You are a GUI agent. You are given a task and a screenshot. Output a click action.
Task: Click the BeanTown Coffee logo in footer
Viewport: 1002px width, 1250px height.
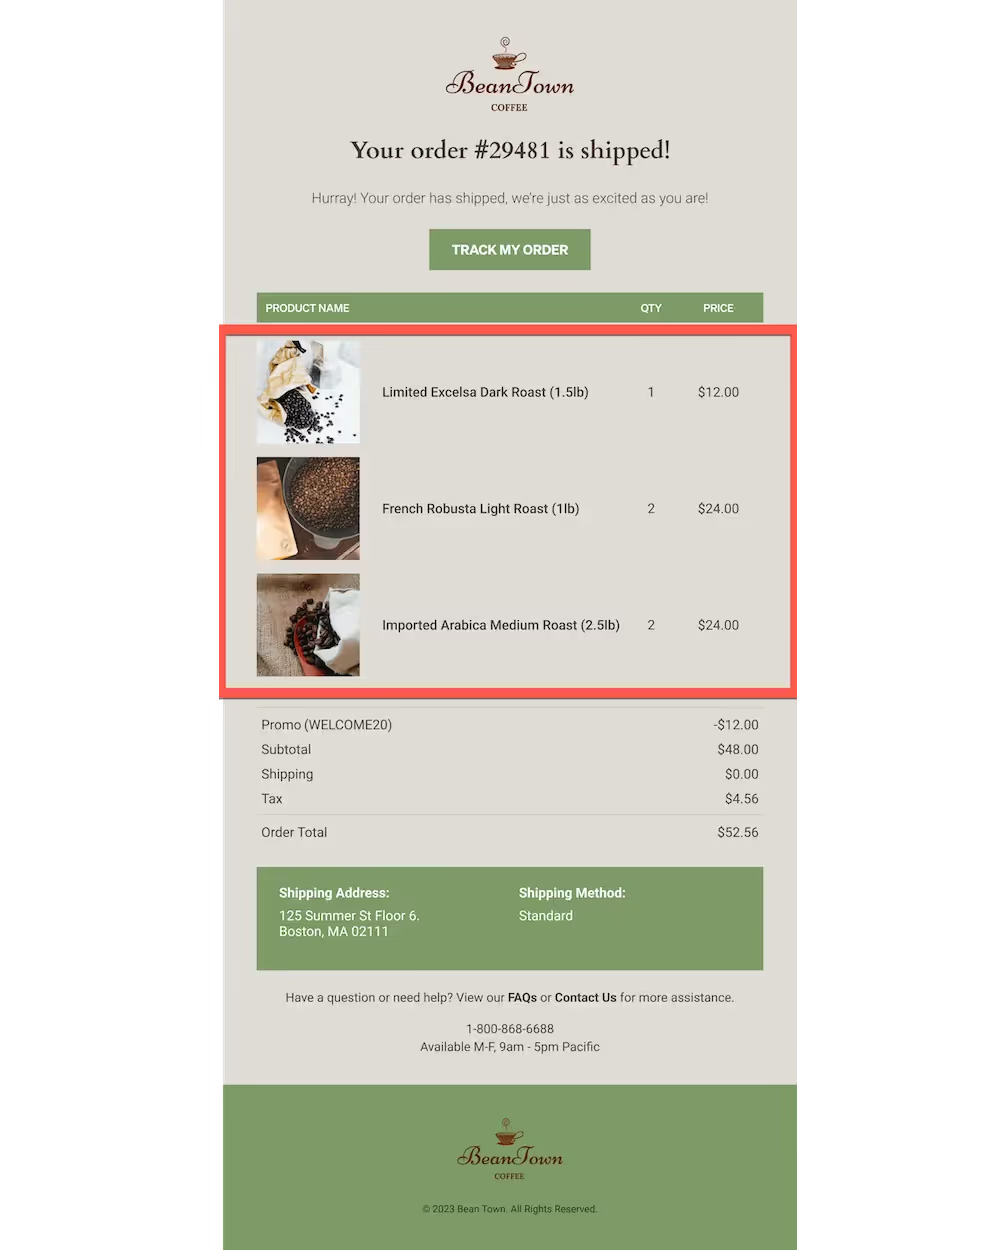pyautogui.click(x=510, y=1149)
